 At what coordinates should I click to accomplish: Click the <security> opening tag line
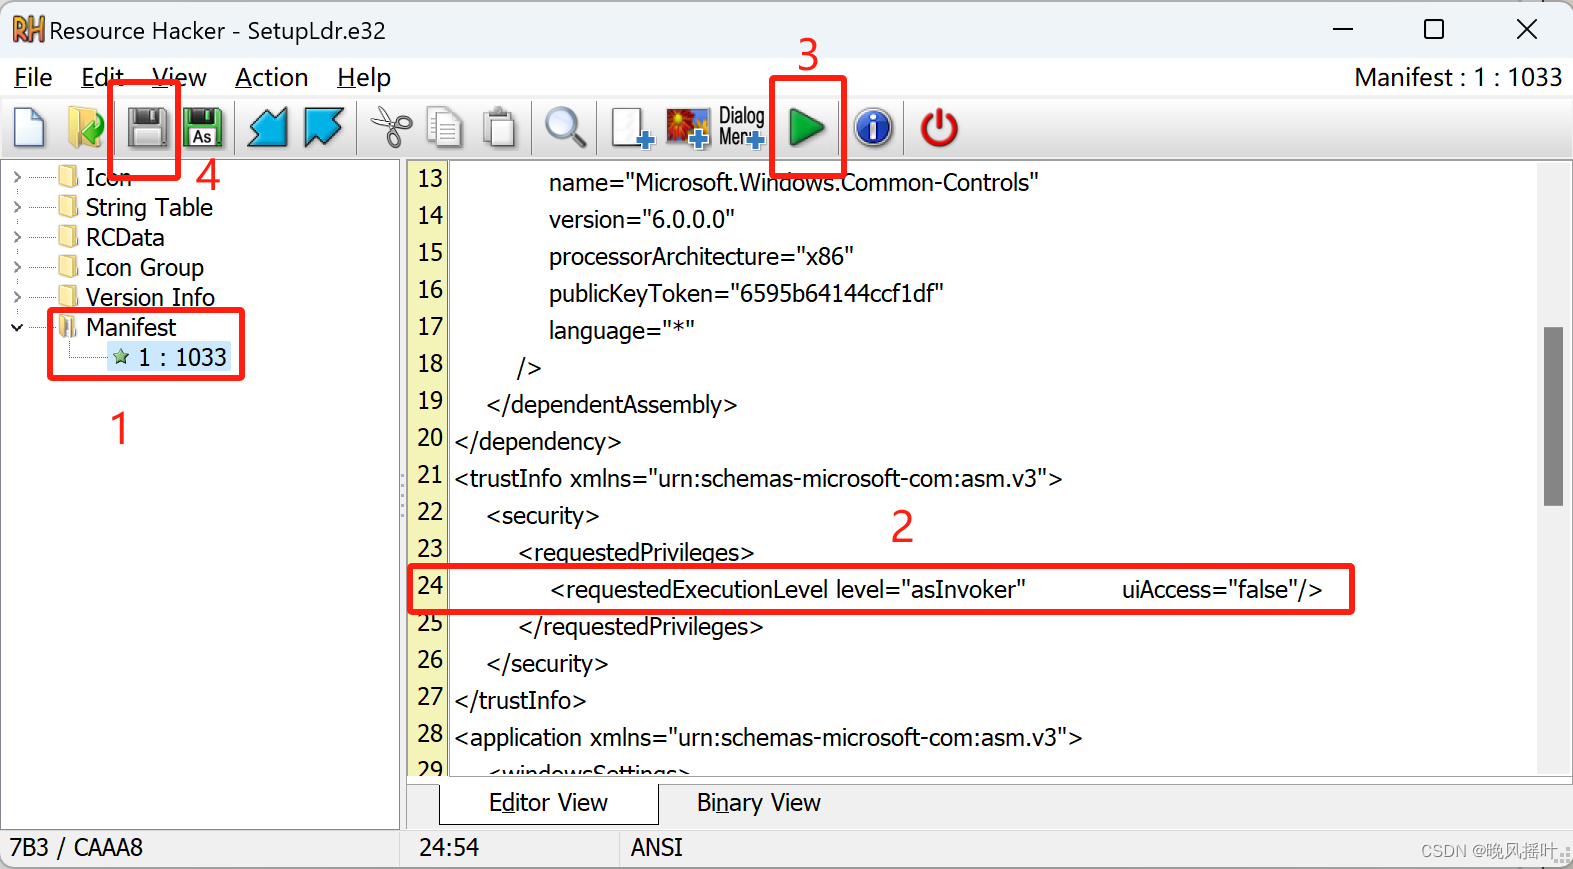(x=543, y=516)
